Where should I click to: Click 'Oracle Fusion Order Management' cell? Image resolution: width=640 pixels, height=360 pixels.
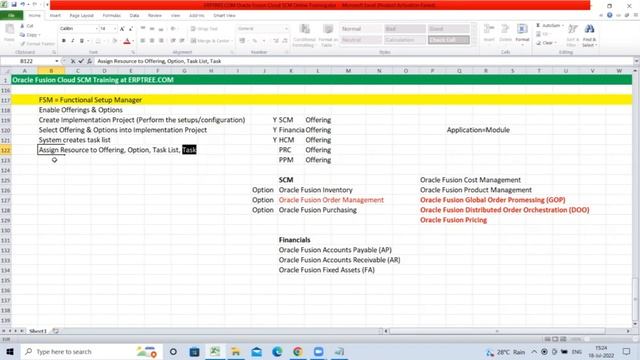point(331,200)
